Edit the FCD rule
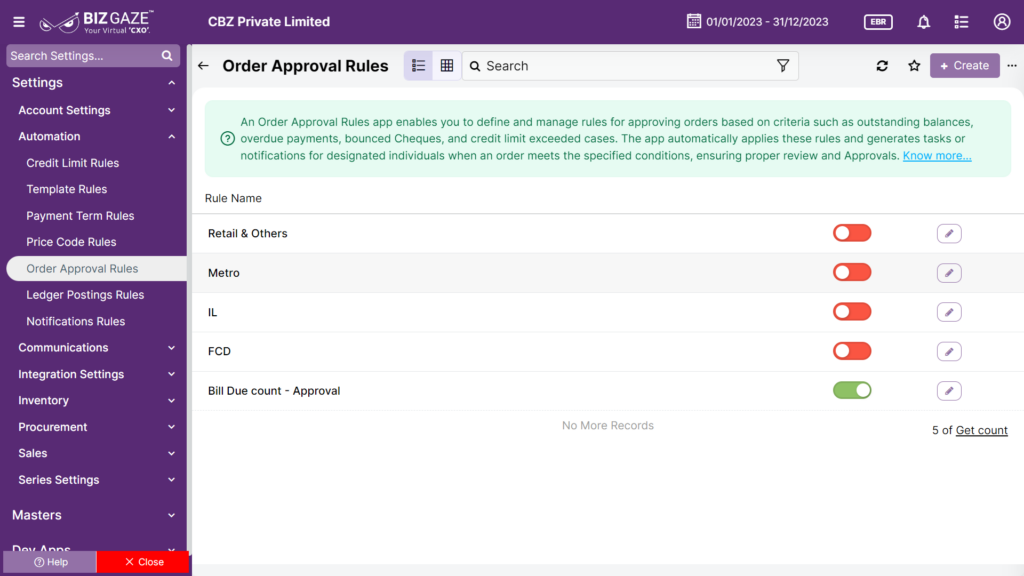The height and width of the screenshot is (576, 1024). [949, 351]
